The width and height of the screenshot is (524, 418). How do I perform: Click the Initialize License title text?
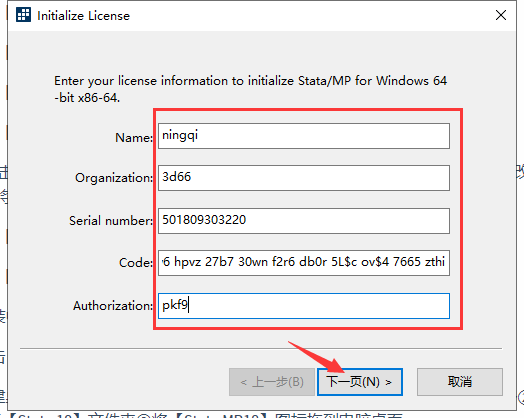coord(83,16)
